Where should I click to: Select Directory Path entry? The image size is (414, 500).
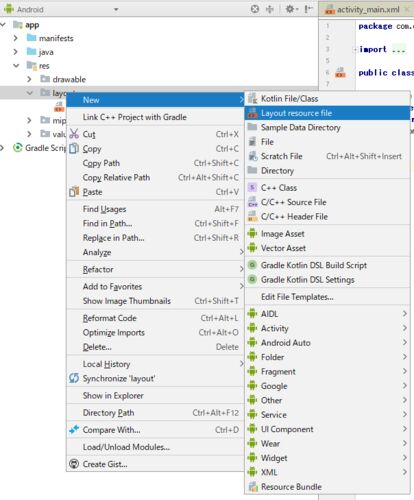(155, 413)
